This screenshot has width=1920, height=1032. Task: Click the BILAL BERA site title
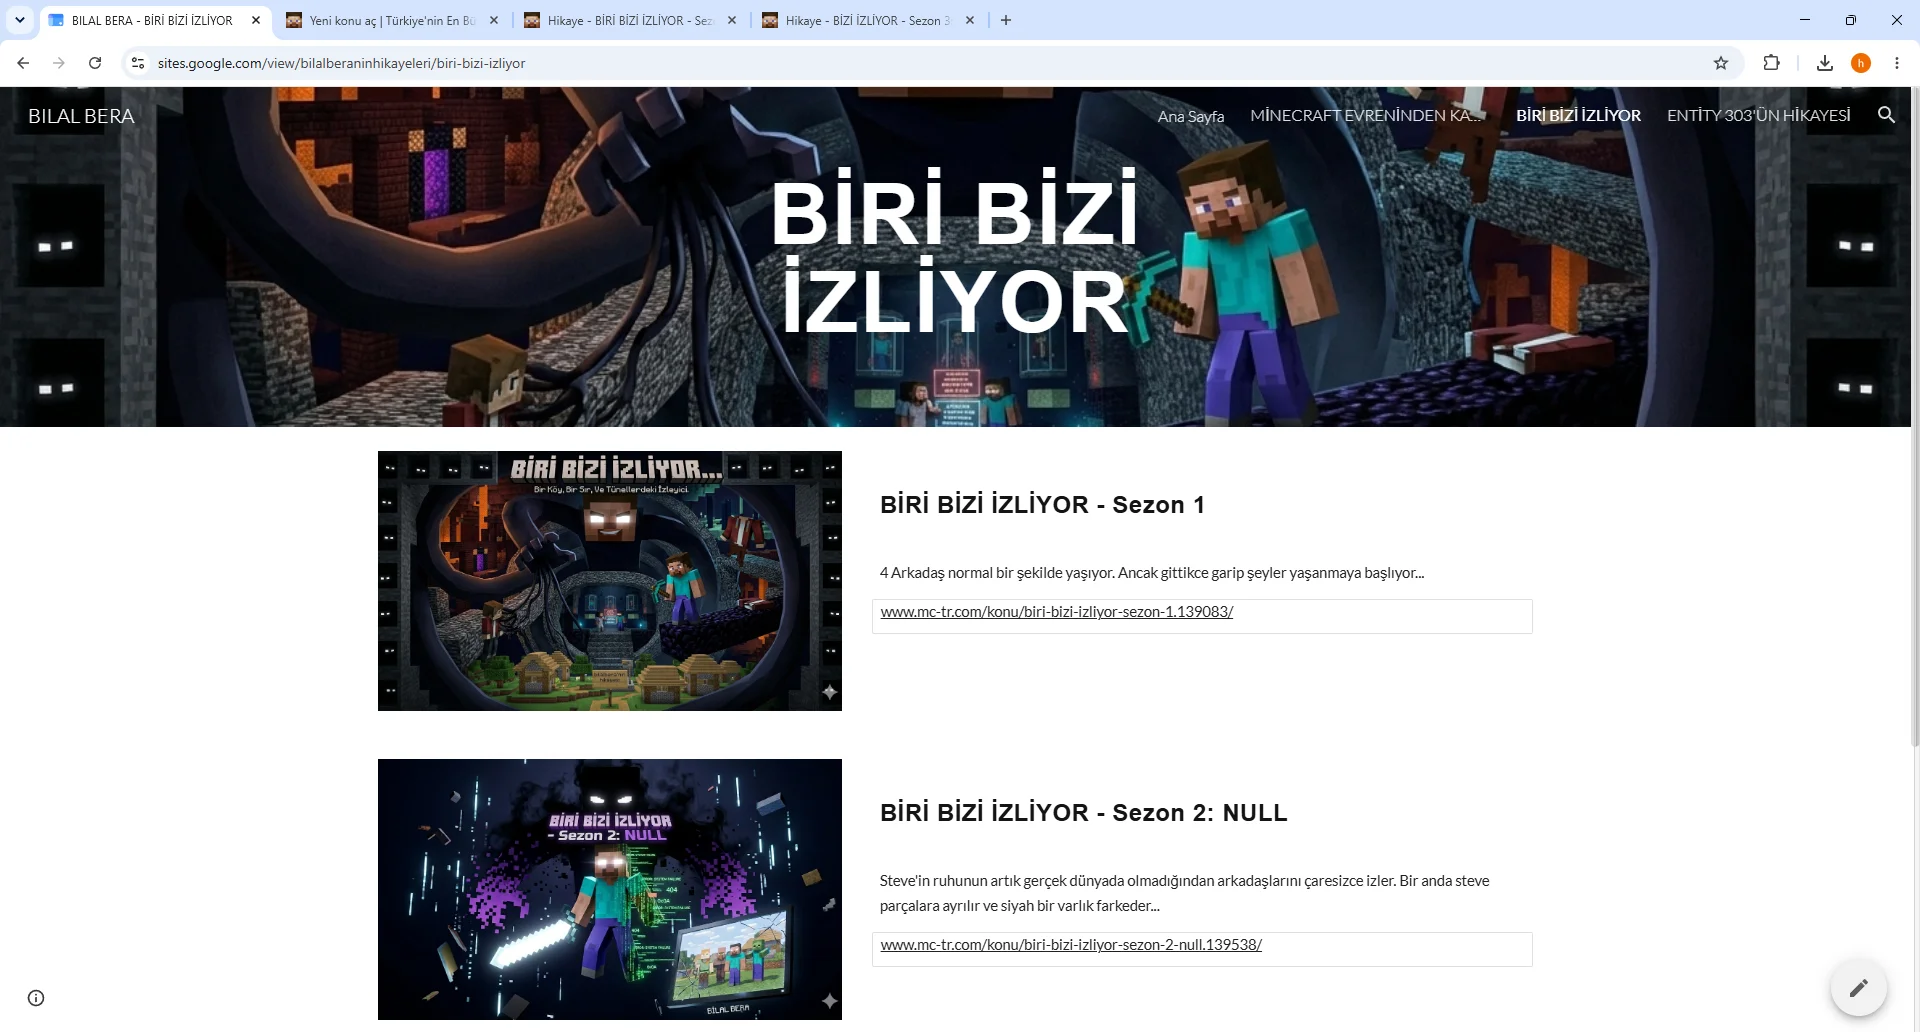point(81,116)
